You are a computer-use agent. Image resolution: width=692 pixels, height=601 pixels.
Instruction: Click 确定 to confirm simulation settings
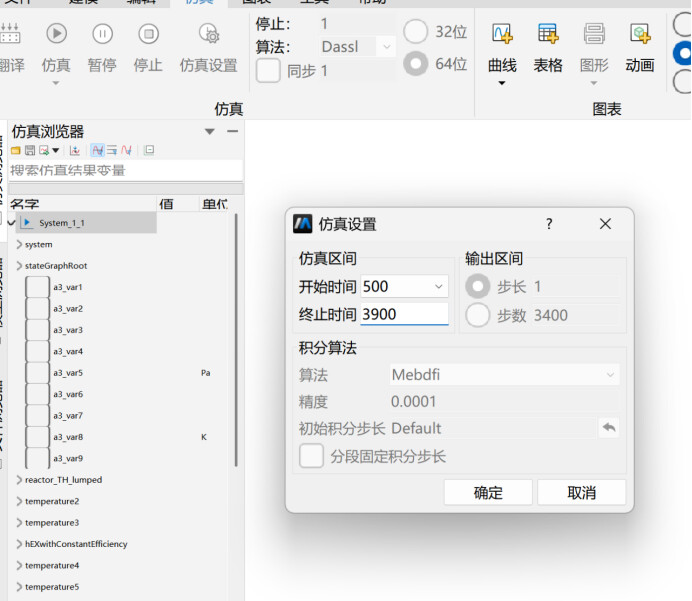tap(488, 492)
